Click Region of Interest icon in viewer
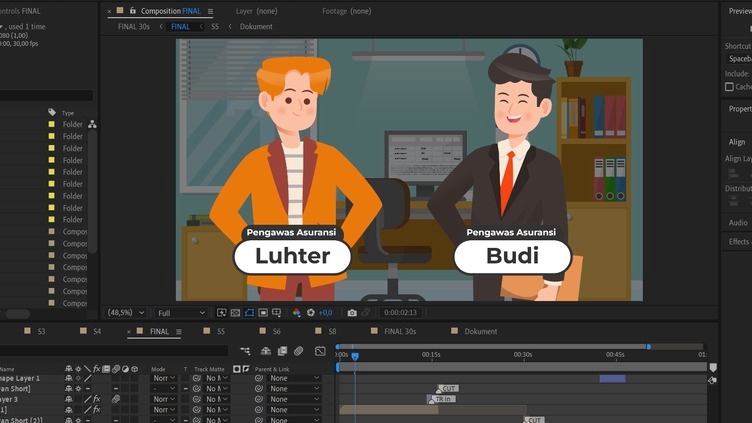752x423 pixels. point(263,313)
